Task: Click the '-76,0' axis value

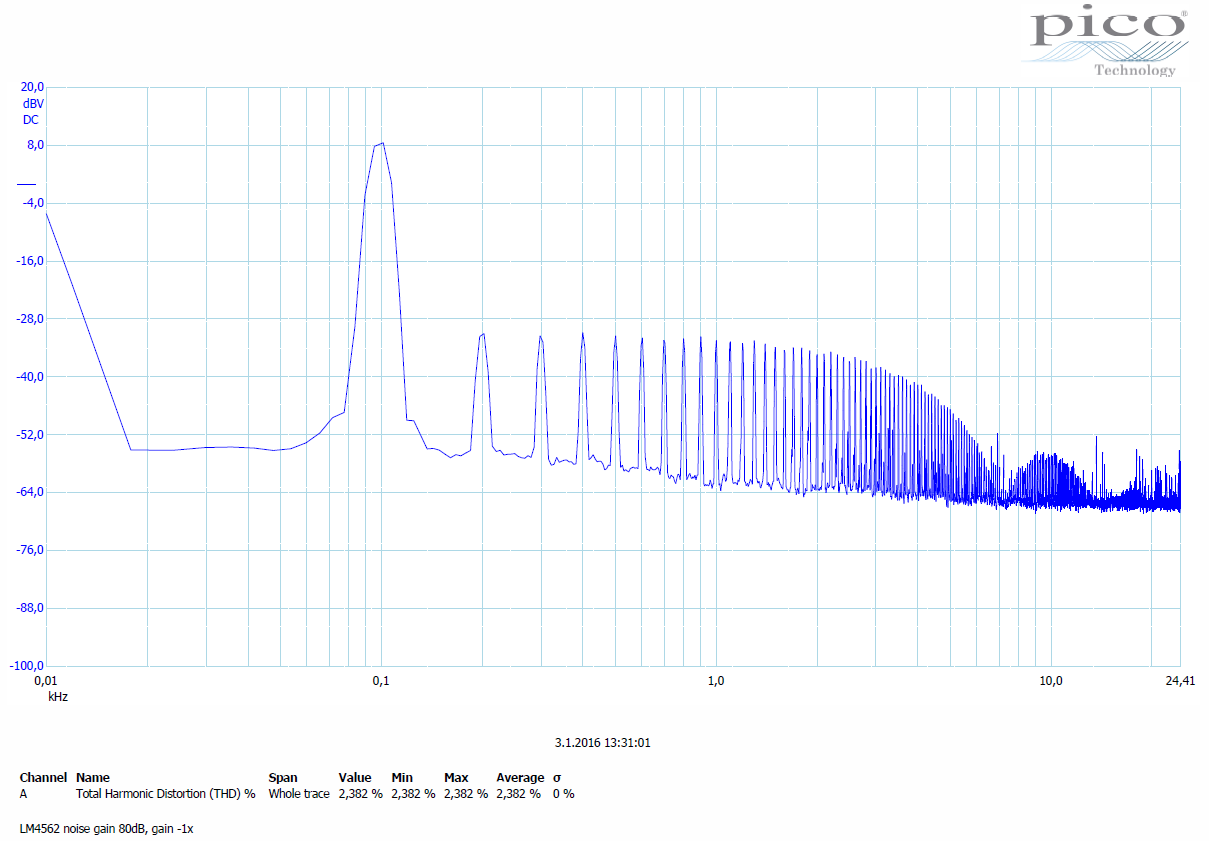Action: [30, 550]
